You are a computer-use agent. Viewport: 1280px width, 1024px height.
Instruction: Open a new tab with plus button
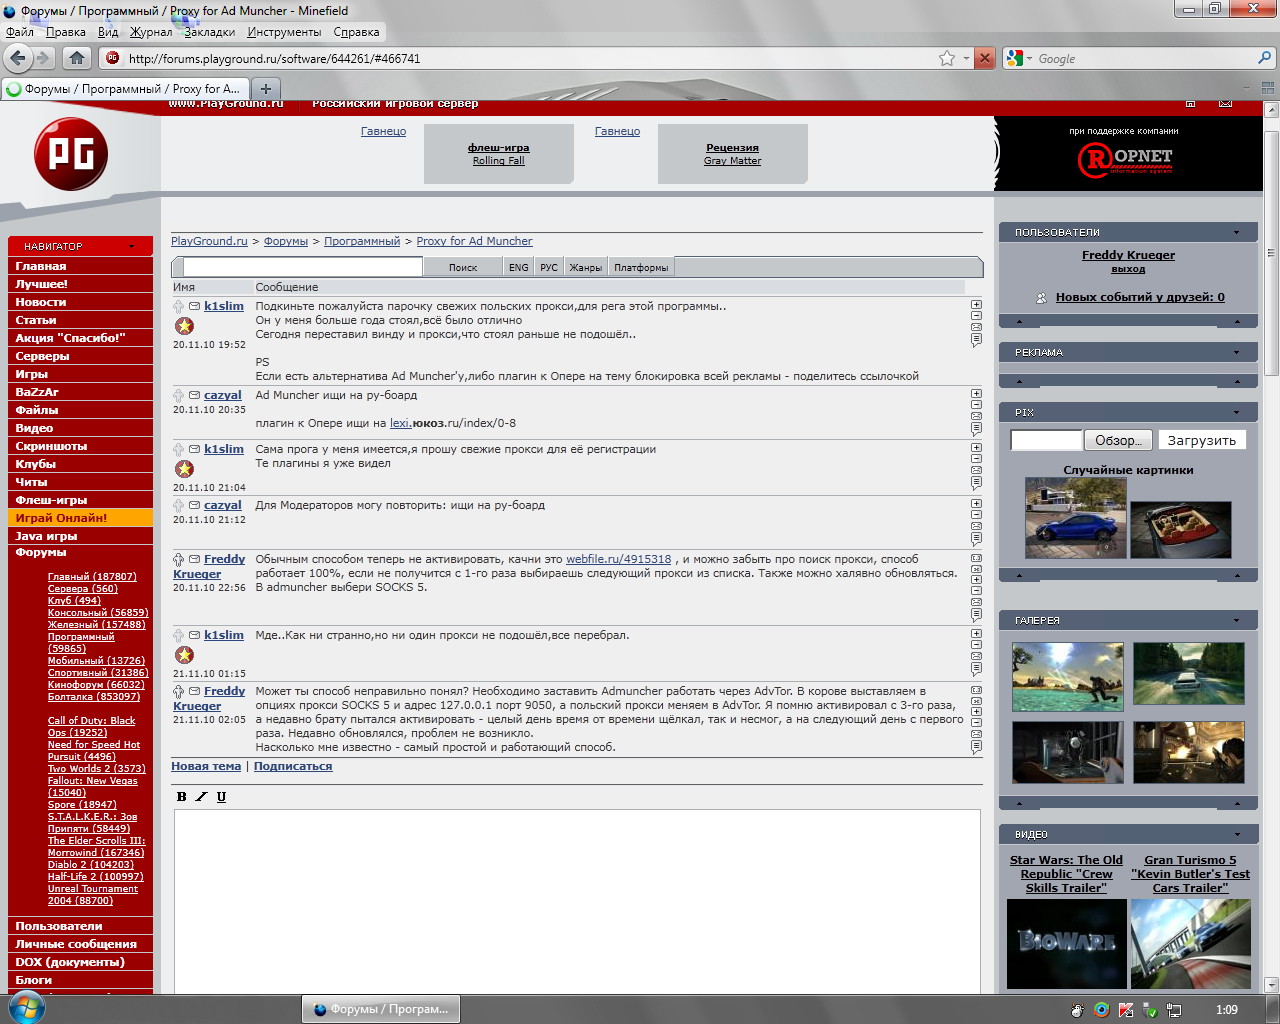(265, 88)
